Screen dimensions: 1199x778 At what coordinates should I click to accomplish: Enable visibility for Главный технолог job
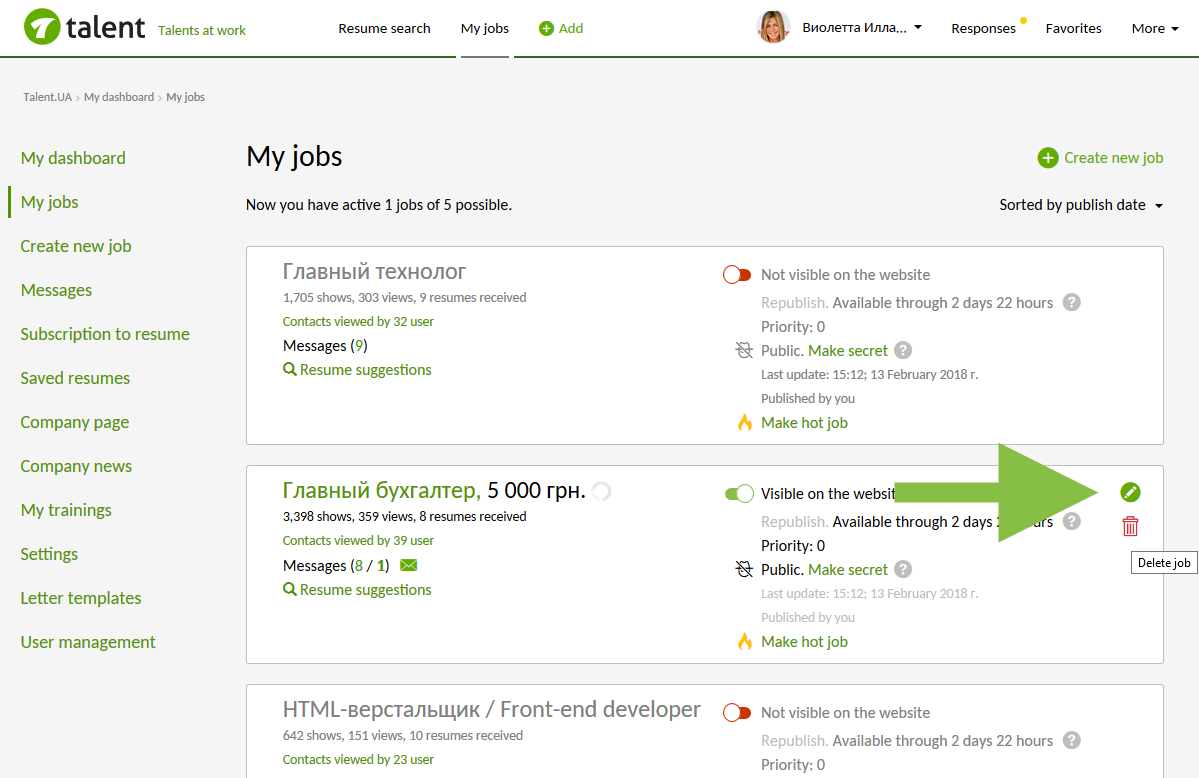tap(737, 275)
